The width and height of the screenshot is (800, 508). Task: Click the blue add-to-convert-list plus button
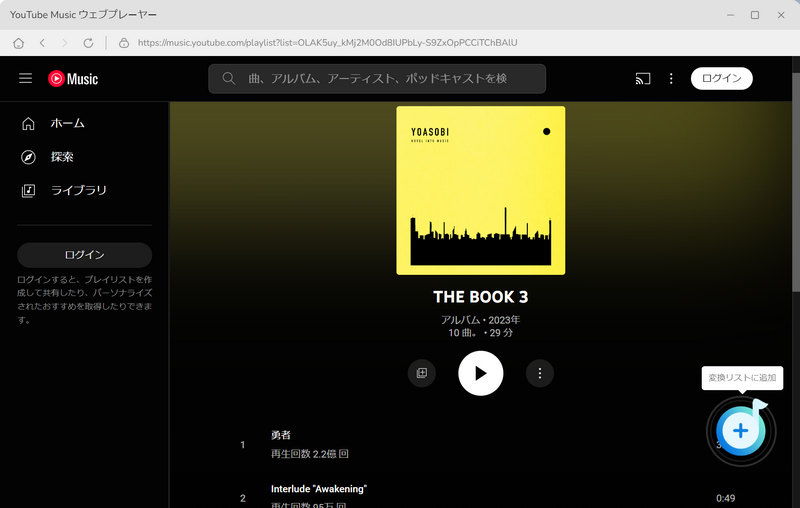click(x=741, y=430)
